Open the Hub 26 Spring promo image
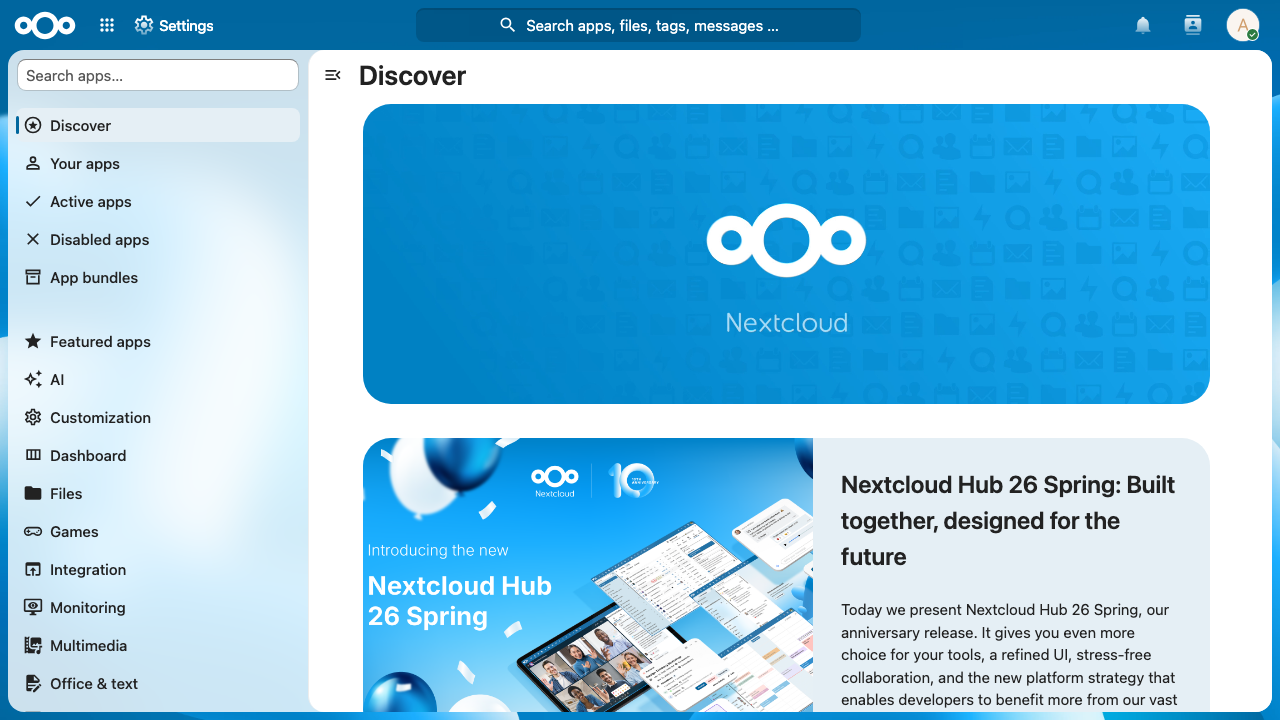The height and width of the screenshot is (720, 1280). pyautogui.click(x=588, y=575)
